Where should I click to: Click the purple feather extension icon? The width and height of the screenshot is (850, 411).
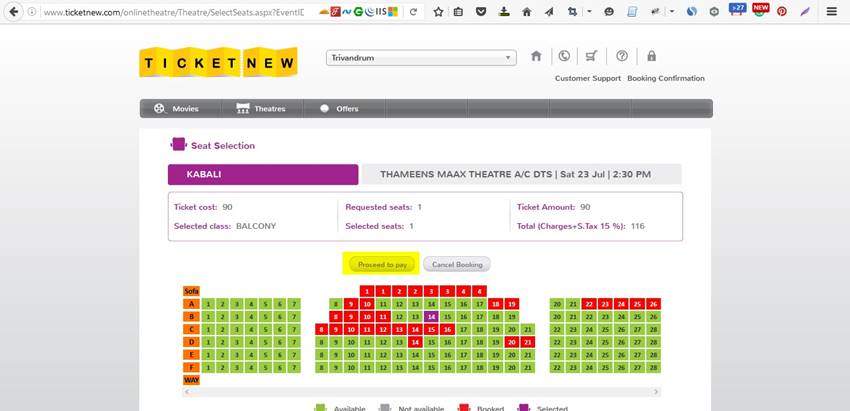[804, 11]
